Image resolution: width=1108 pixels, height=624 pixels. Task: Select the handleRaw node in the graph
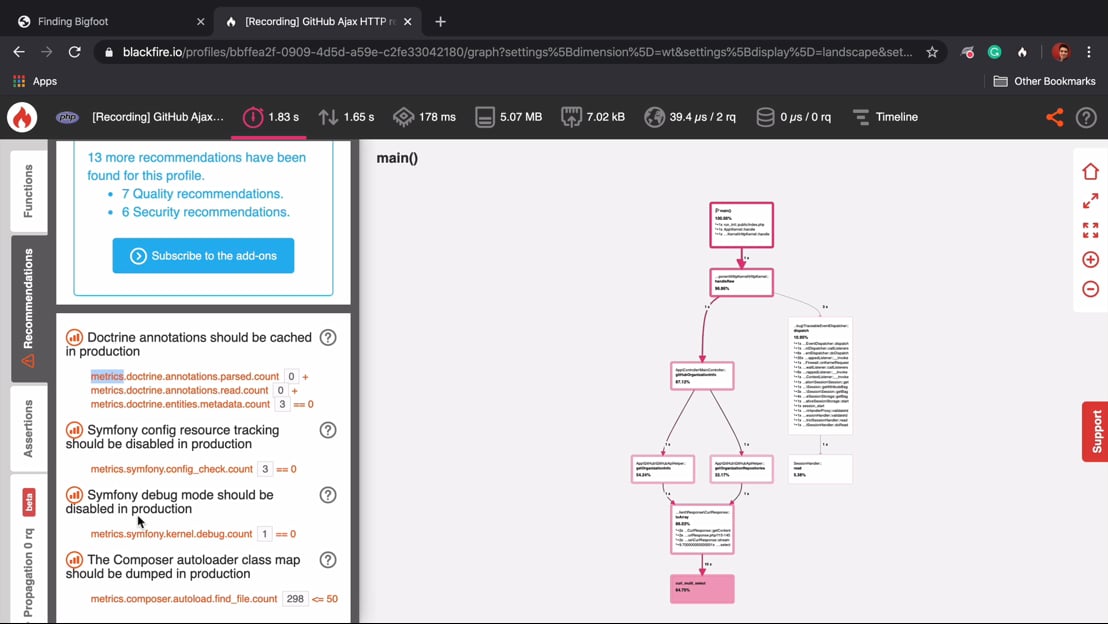click(x=741, y=283)
